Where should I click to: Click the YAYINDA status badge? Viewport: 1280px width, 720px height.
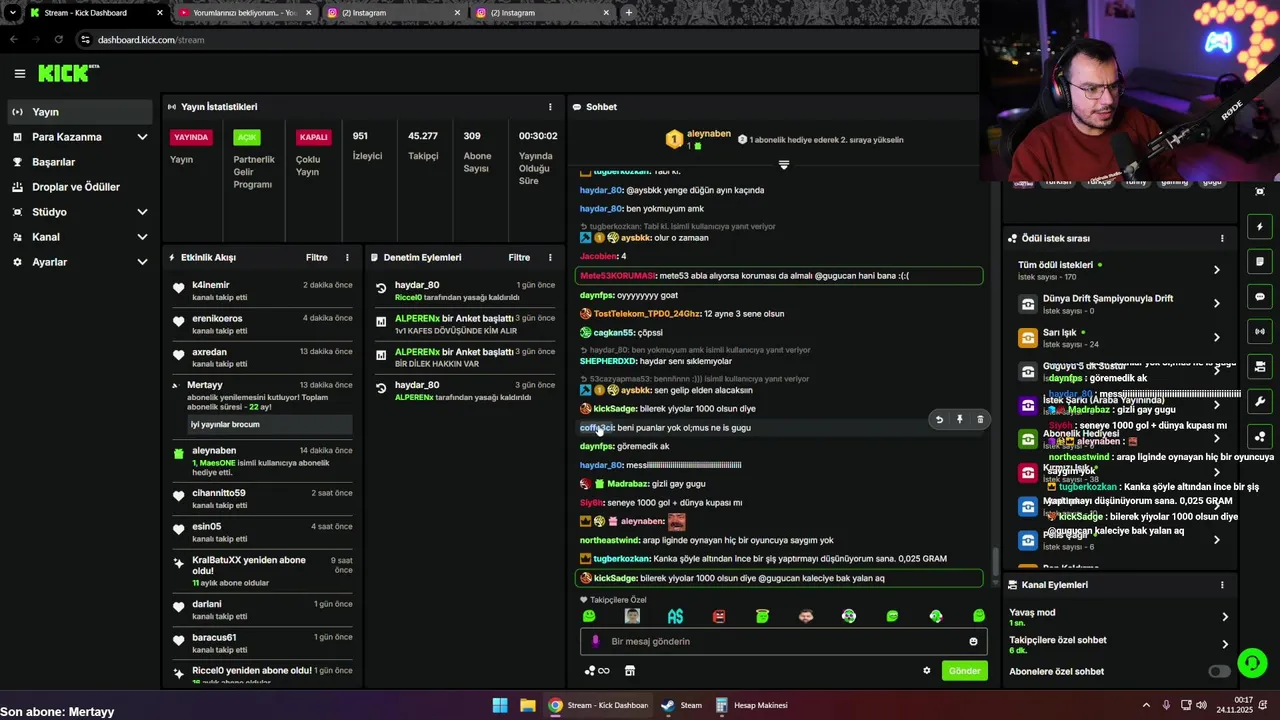(x=191, y=137)
